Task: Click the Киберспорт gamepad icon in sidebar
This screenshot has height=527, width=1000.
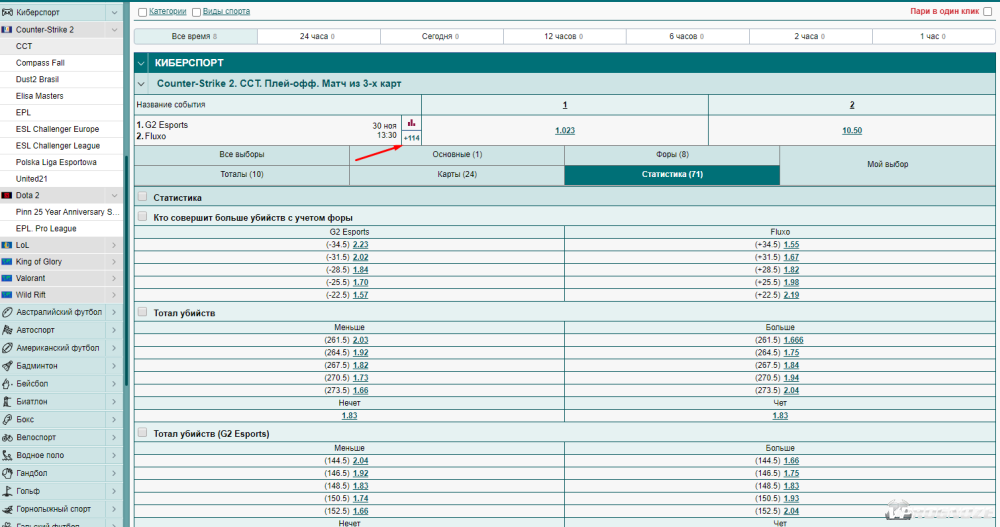Action: click(x=8, y=12)
